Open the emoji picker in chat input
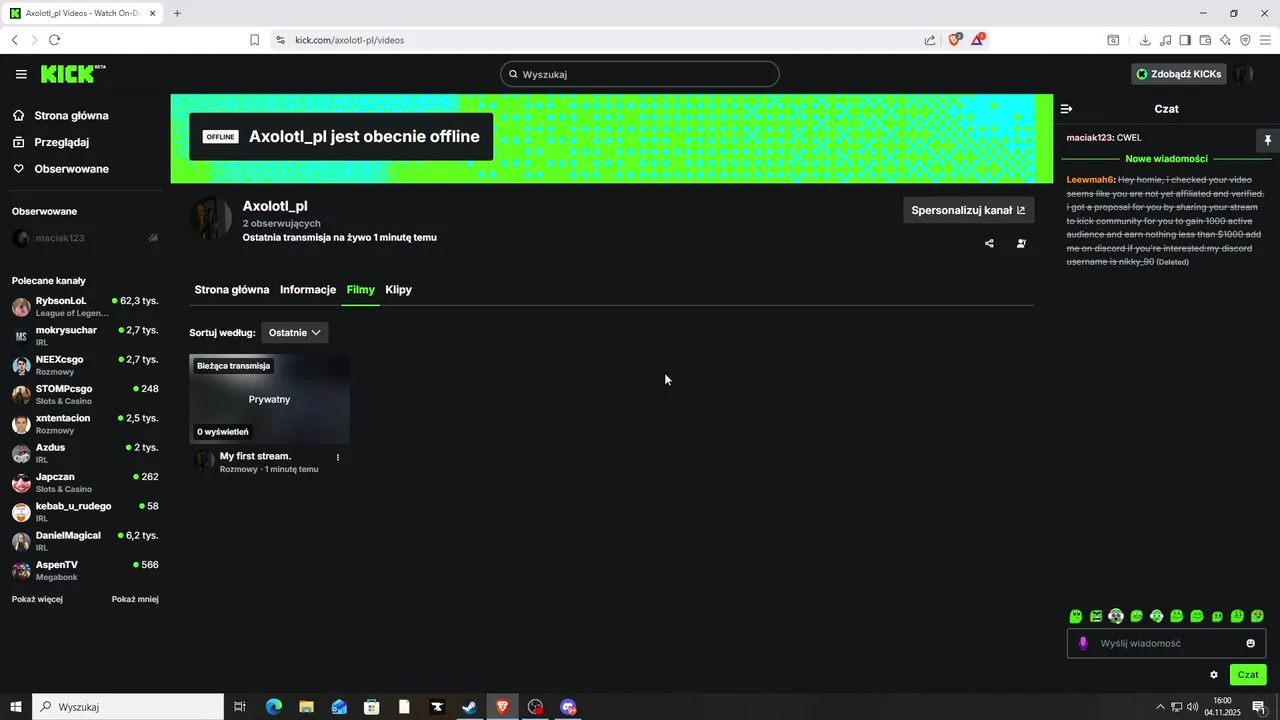Image resolution: width=1280 pixels, height=720 pixels. coord(1250,643)
